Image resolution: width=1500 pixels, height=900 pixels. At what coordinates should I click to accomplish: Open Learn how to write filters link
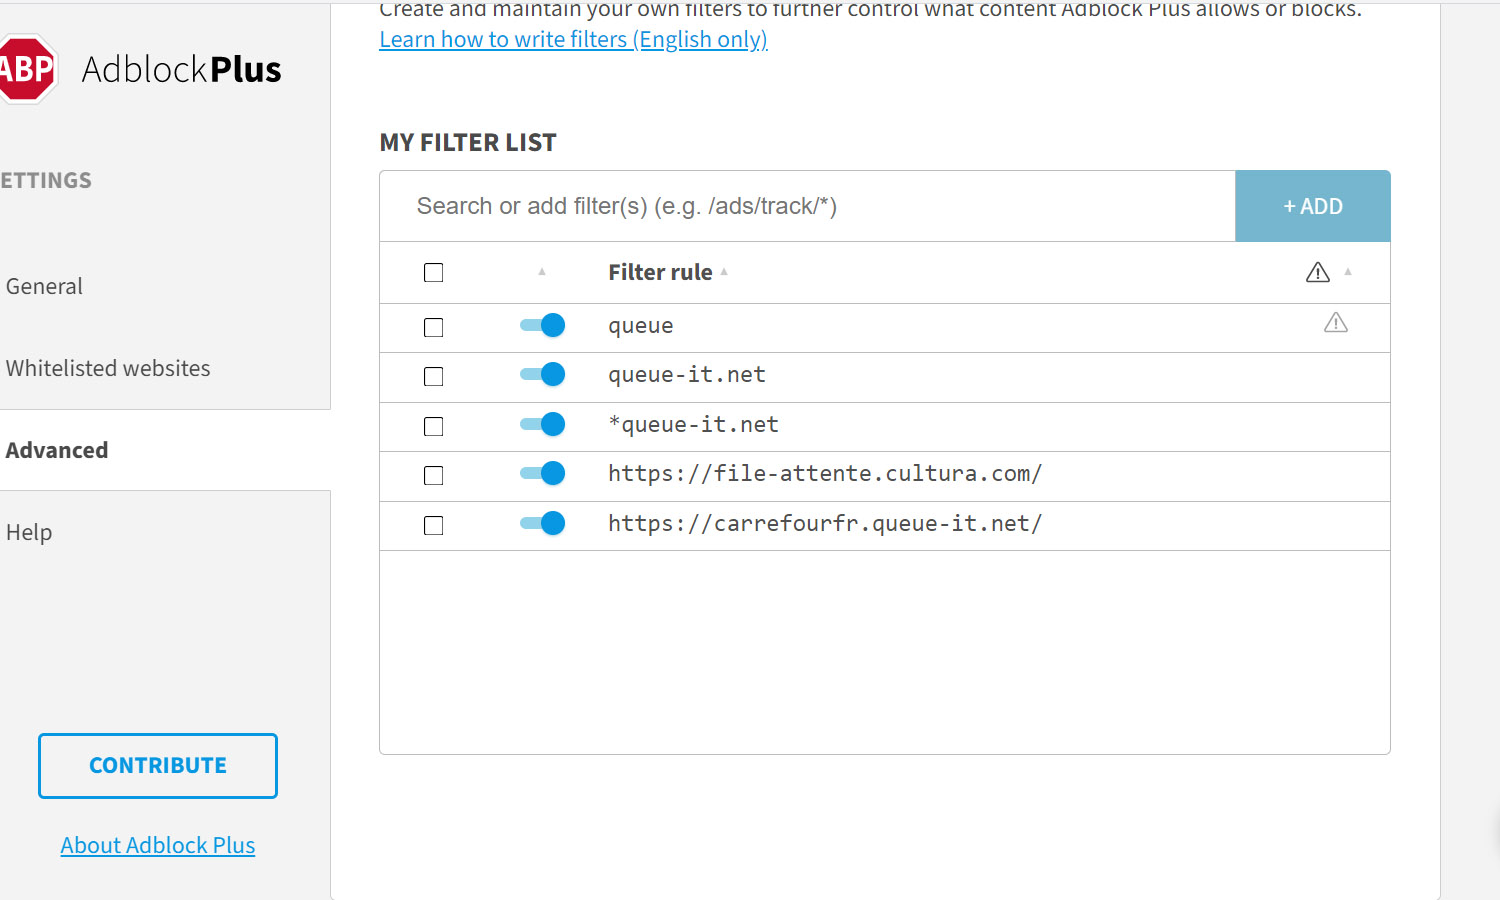click(573, 39)
